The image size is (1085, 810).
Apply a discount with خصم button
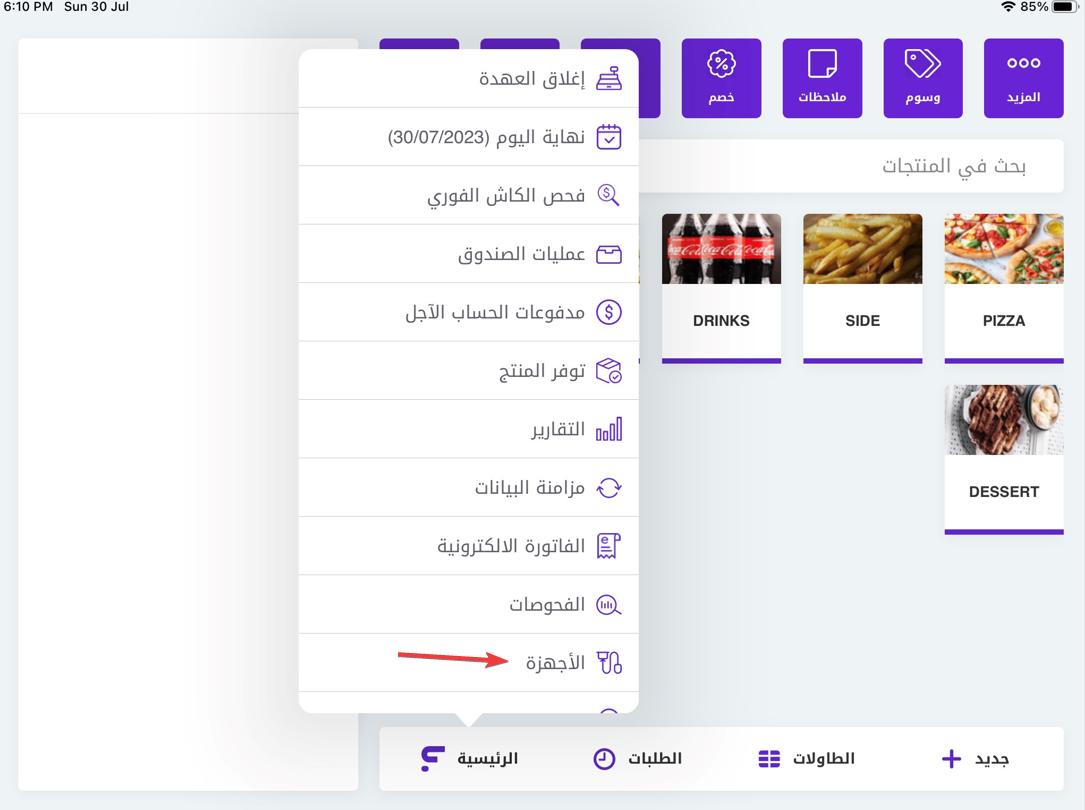[x=721, y=78]
